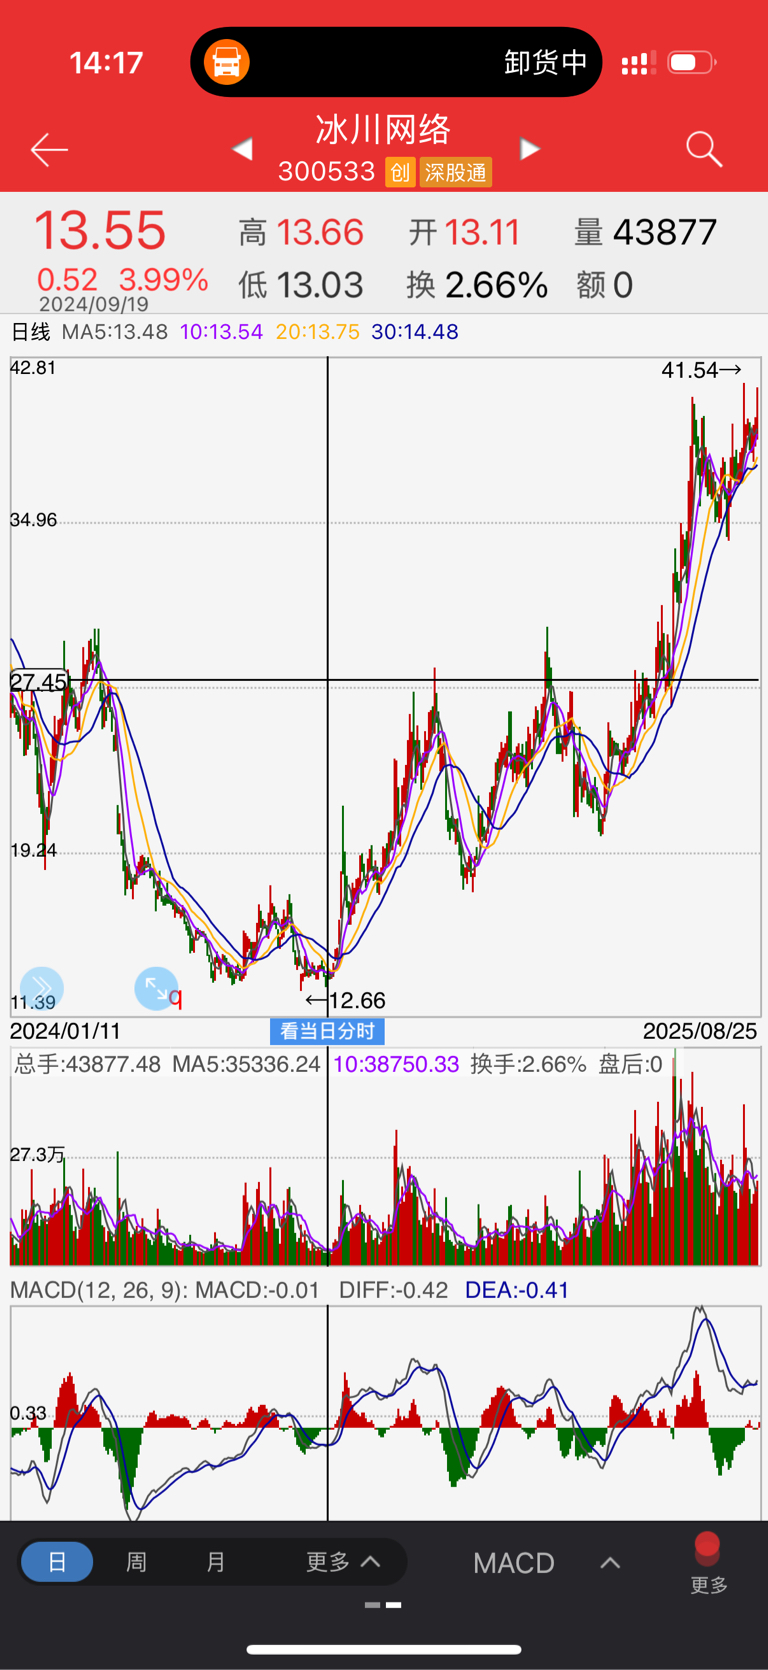Screen dimensions: 768x1670
Task: Tap the high price 13.66
Action: (x=319, y=233)
